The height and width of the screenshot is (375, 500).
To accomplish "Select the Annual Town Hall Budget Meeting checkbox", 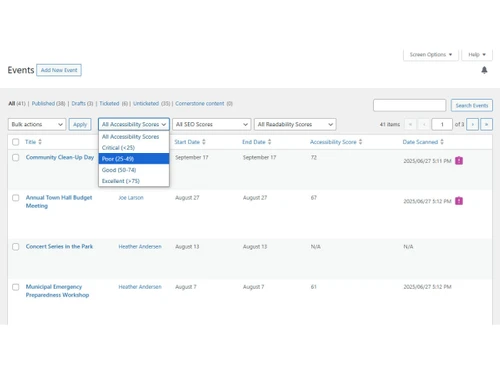I will 16,198.
